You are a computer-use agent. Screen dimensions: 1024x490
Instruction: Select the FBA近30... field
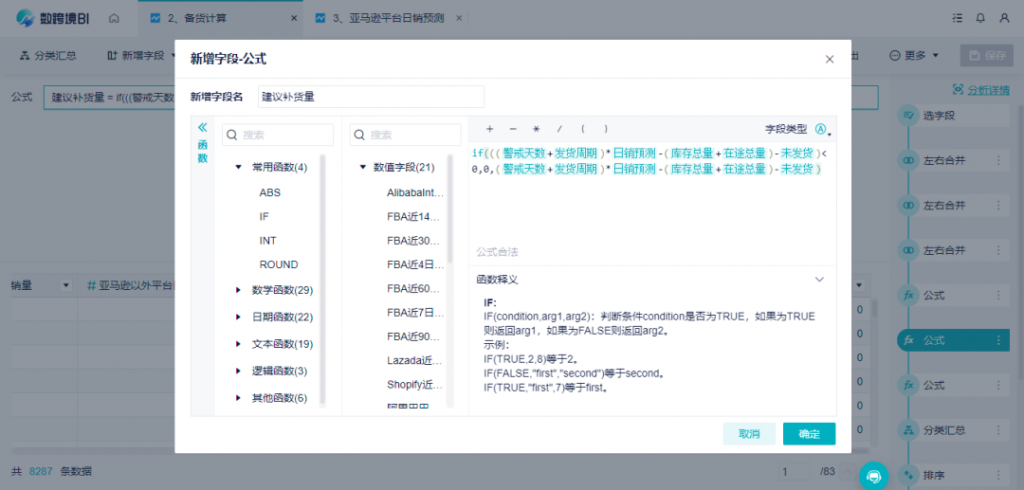tap(413, 240)
